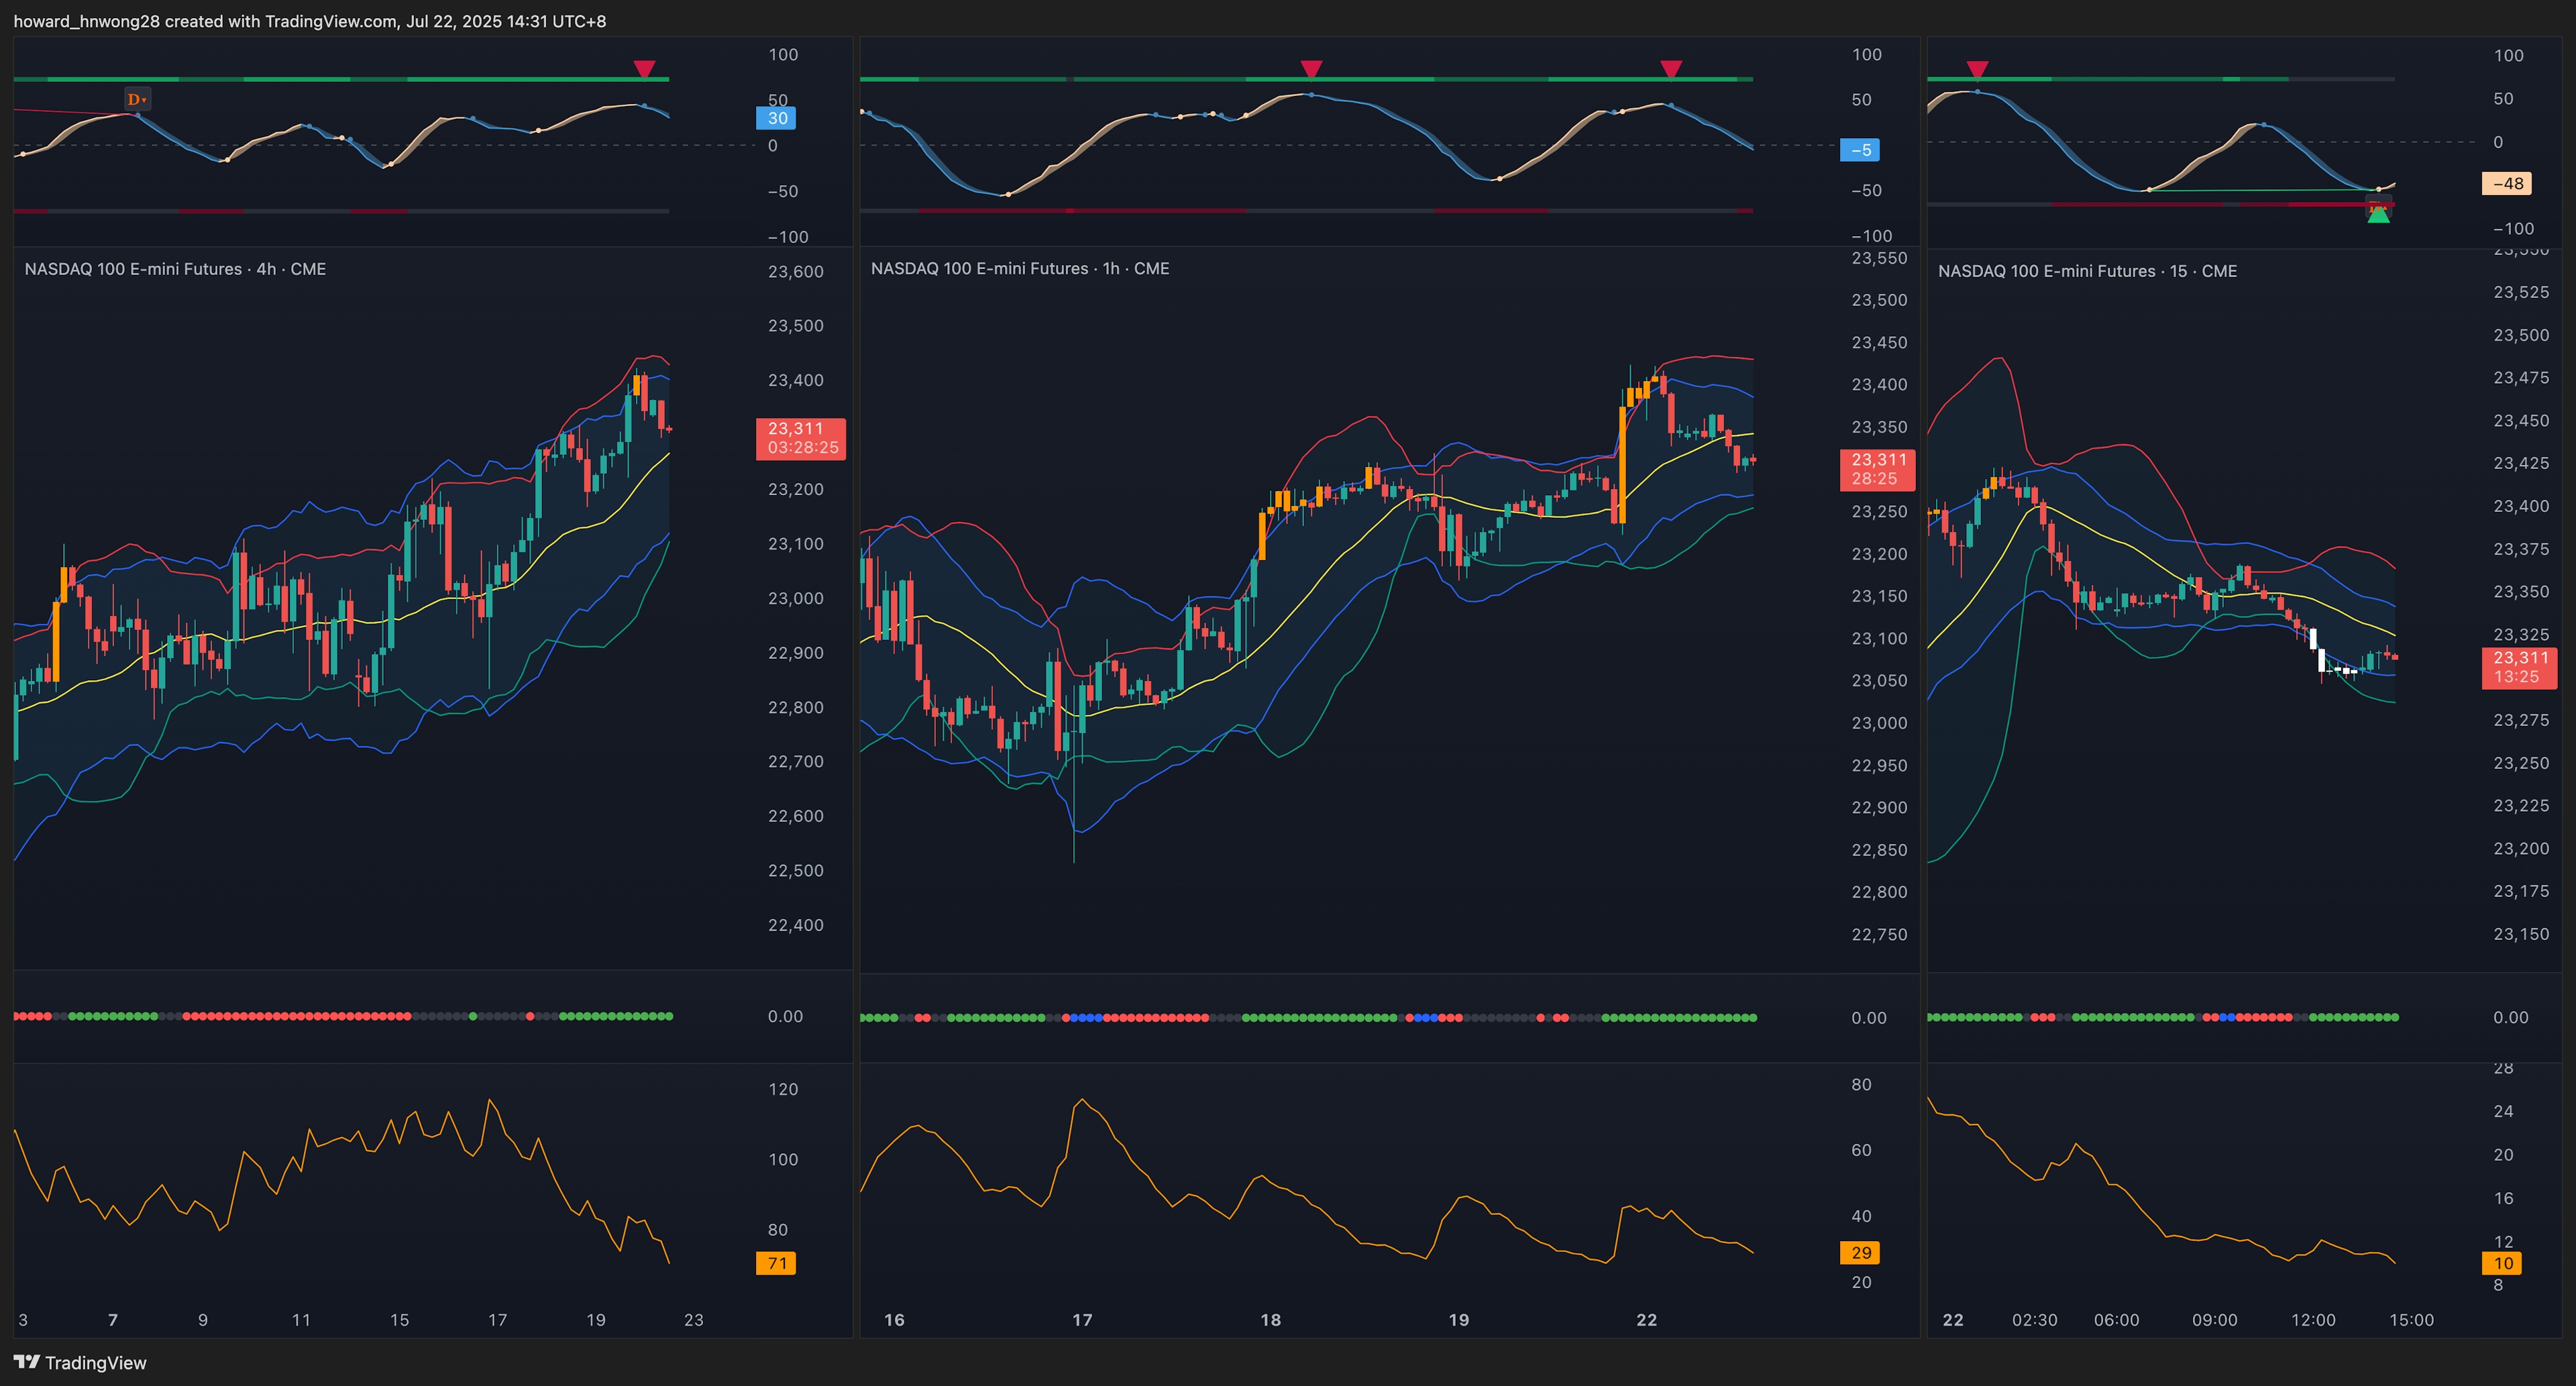Click the 23,311 price label with the 13:25 countdown

2520,667
